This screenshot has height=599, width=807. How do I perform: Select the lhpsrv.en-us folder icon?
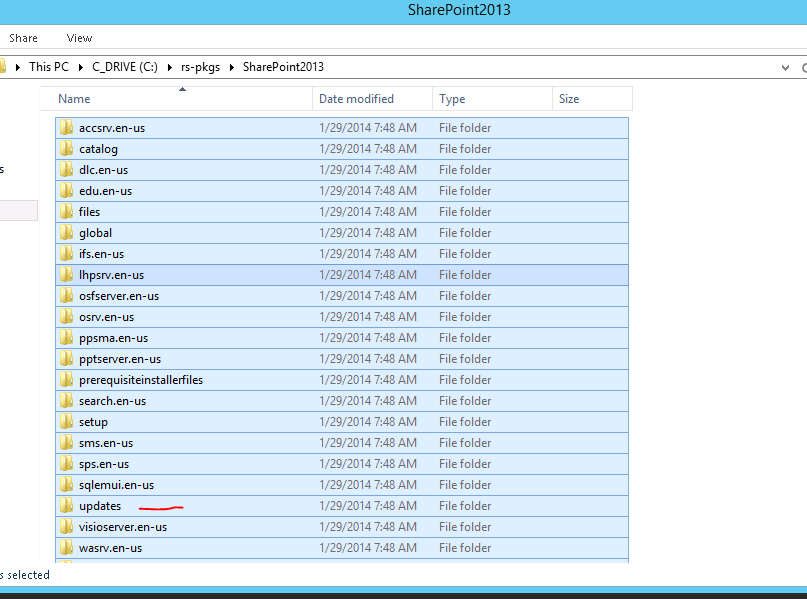click(66, 275)
